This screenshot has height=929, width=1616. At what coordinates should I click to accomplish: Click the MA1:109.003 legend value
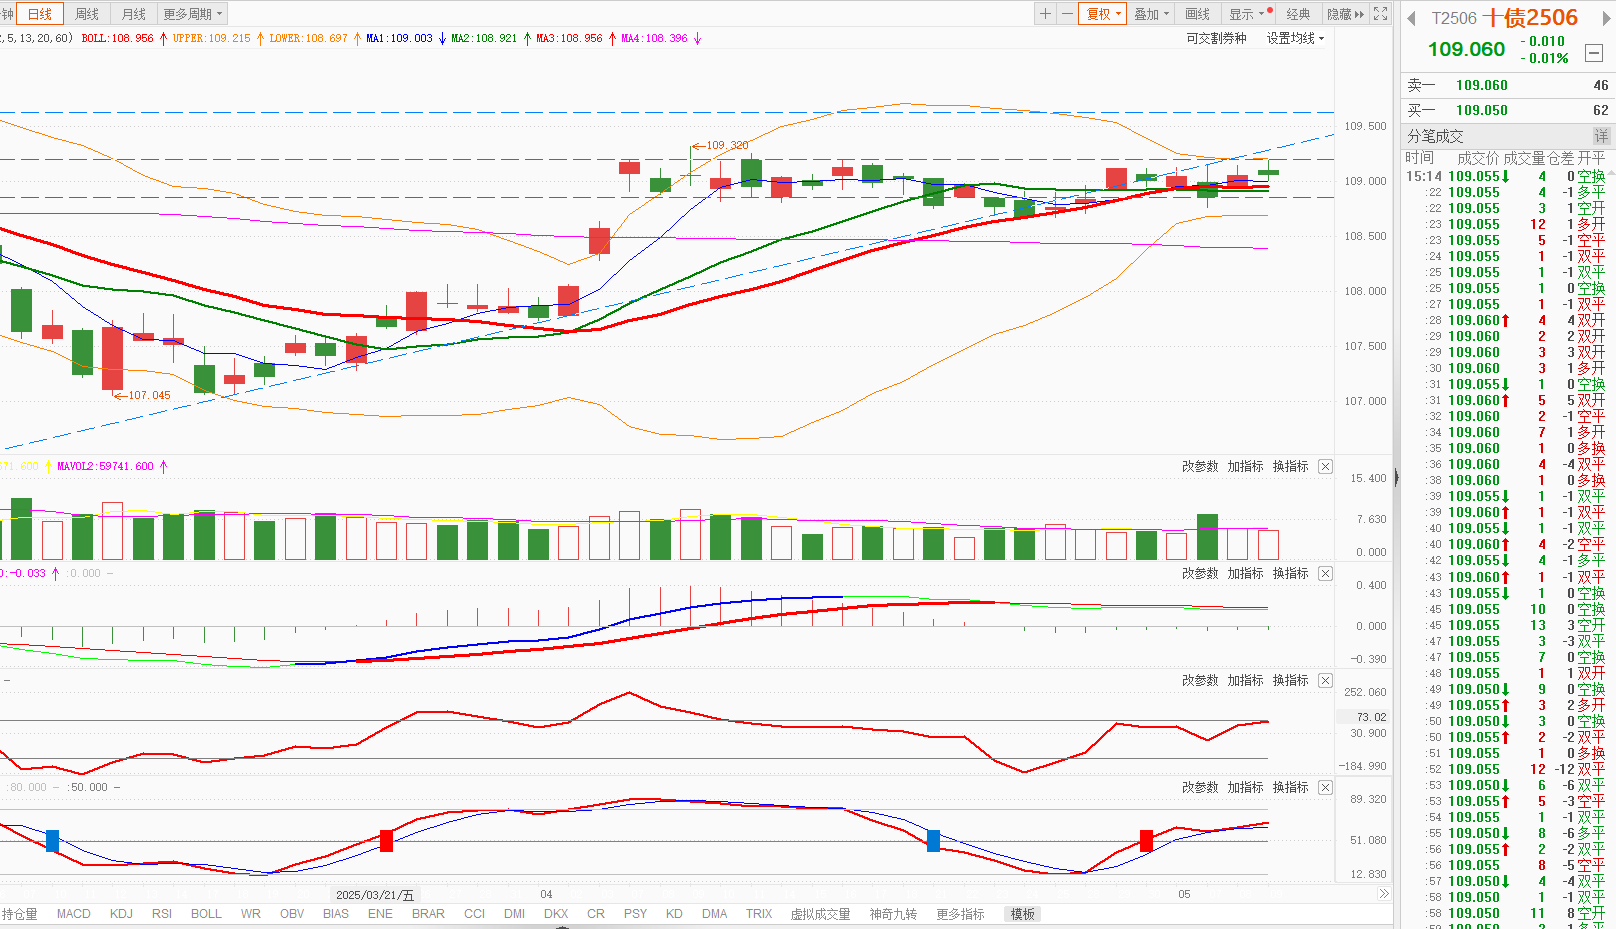click(x=399, y=38)
